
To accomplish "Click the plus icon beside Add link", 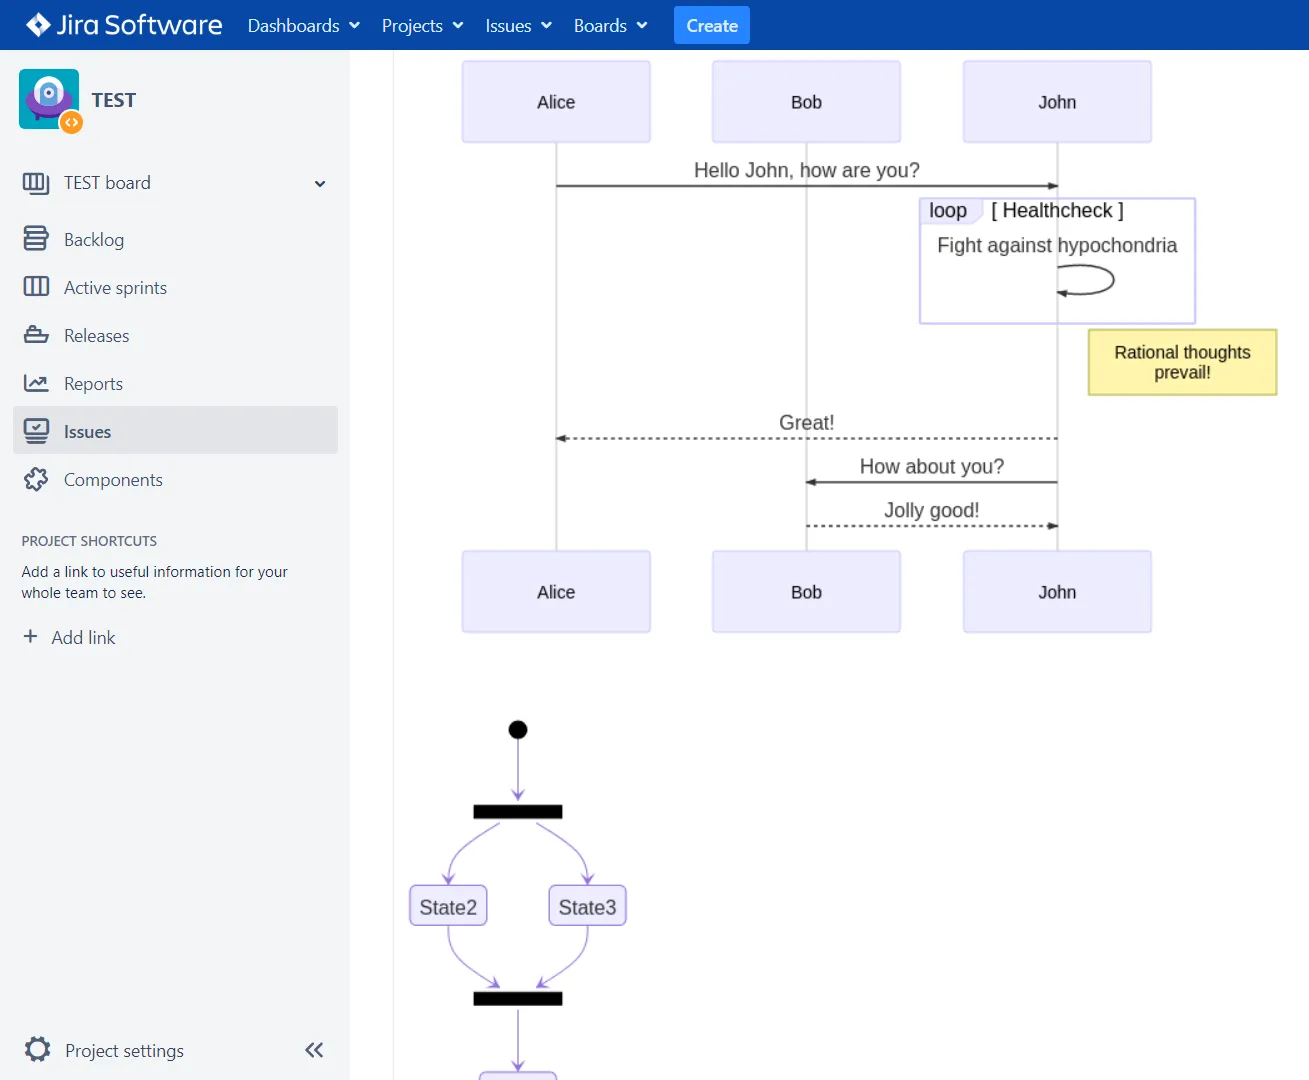I will click(x=30, y=636).
